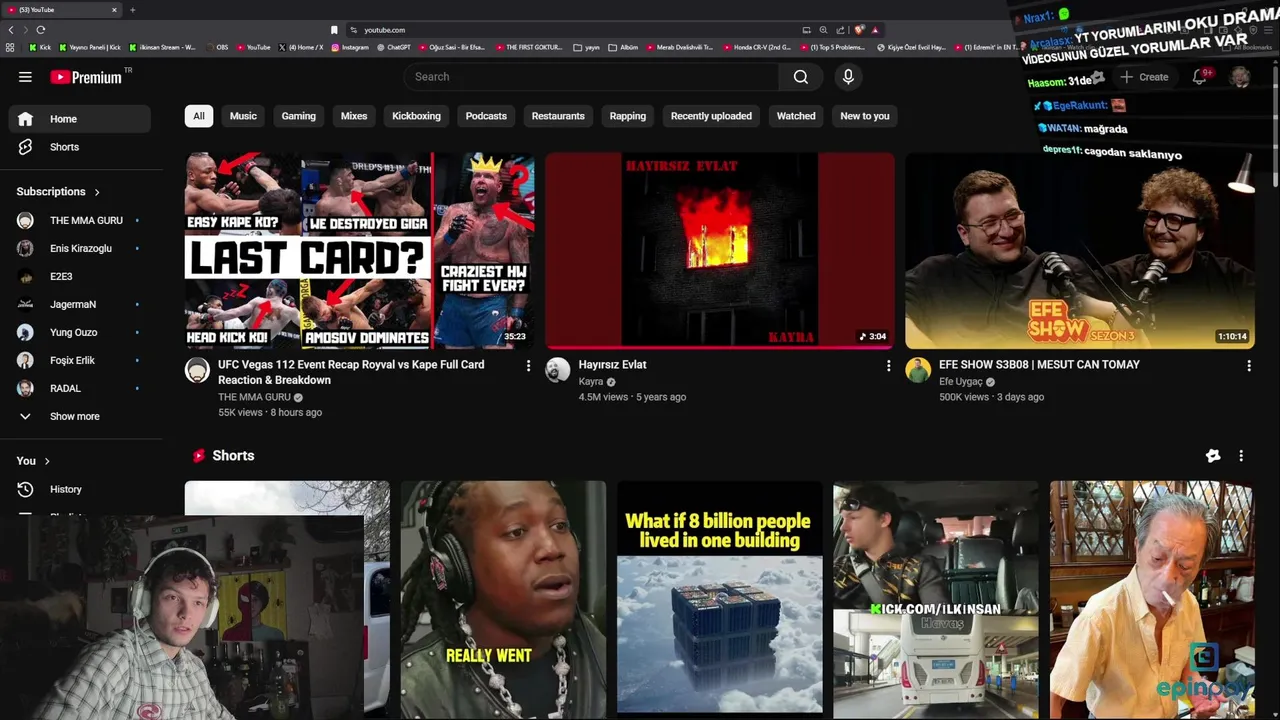Click THE MMA GURU channel avatar under video

click(x=197, y=370)
